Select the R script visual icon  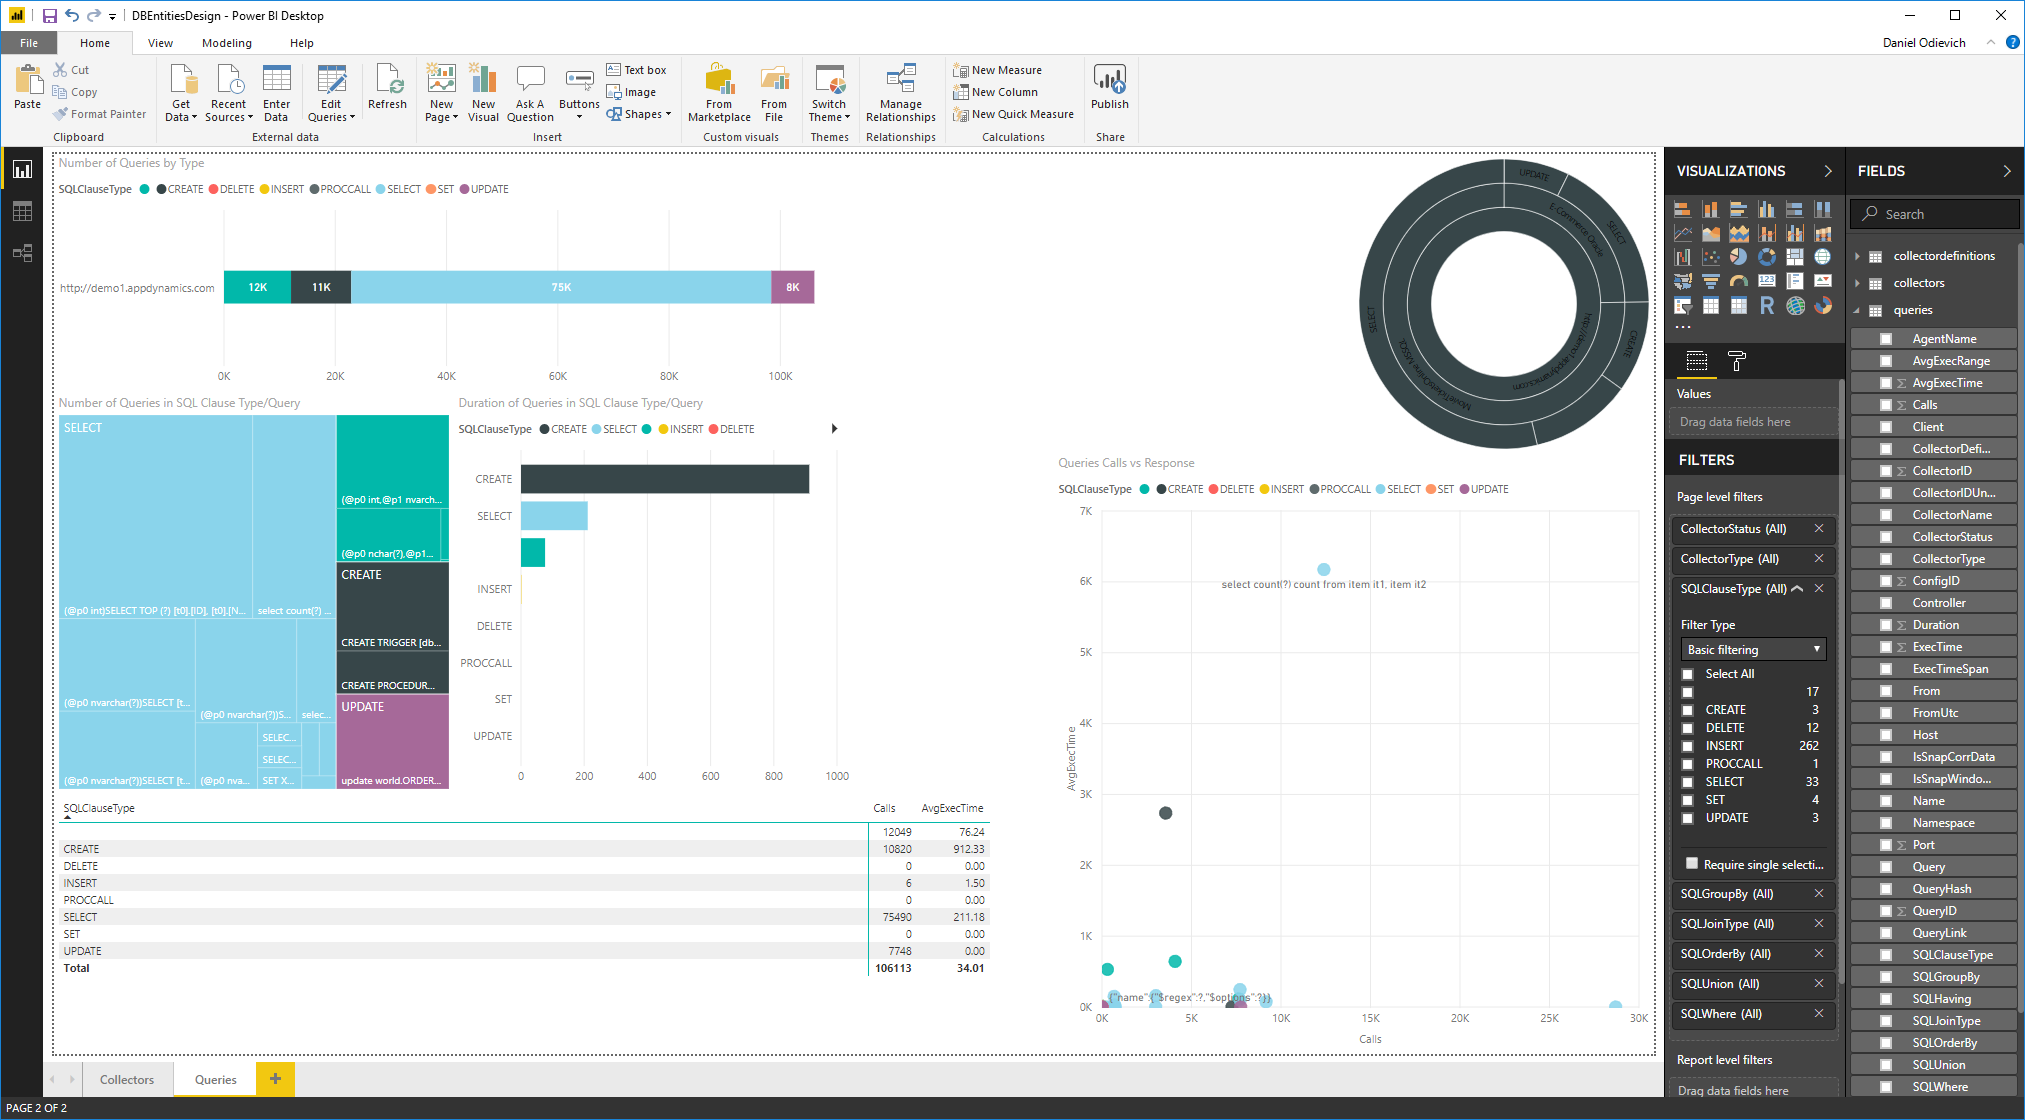pos(1767,306)
